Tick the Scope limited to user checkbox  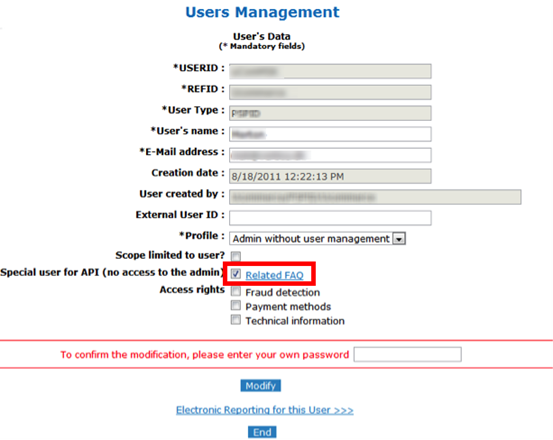236,256
